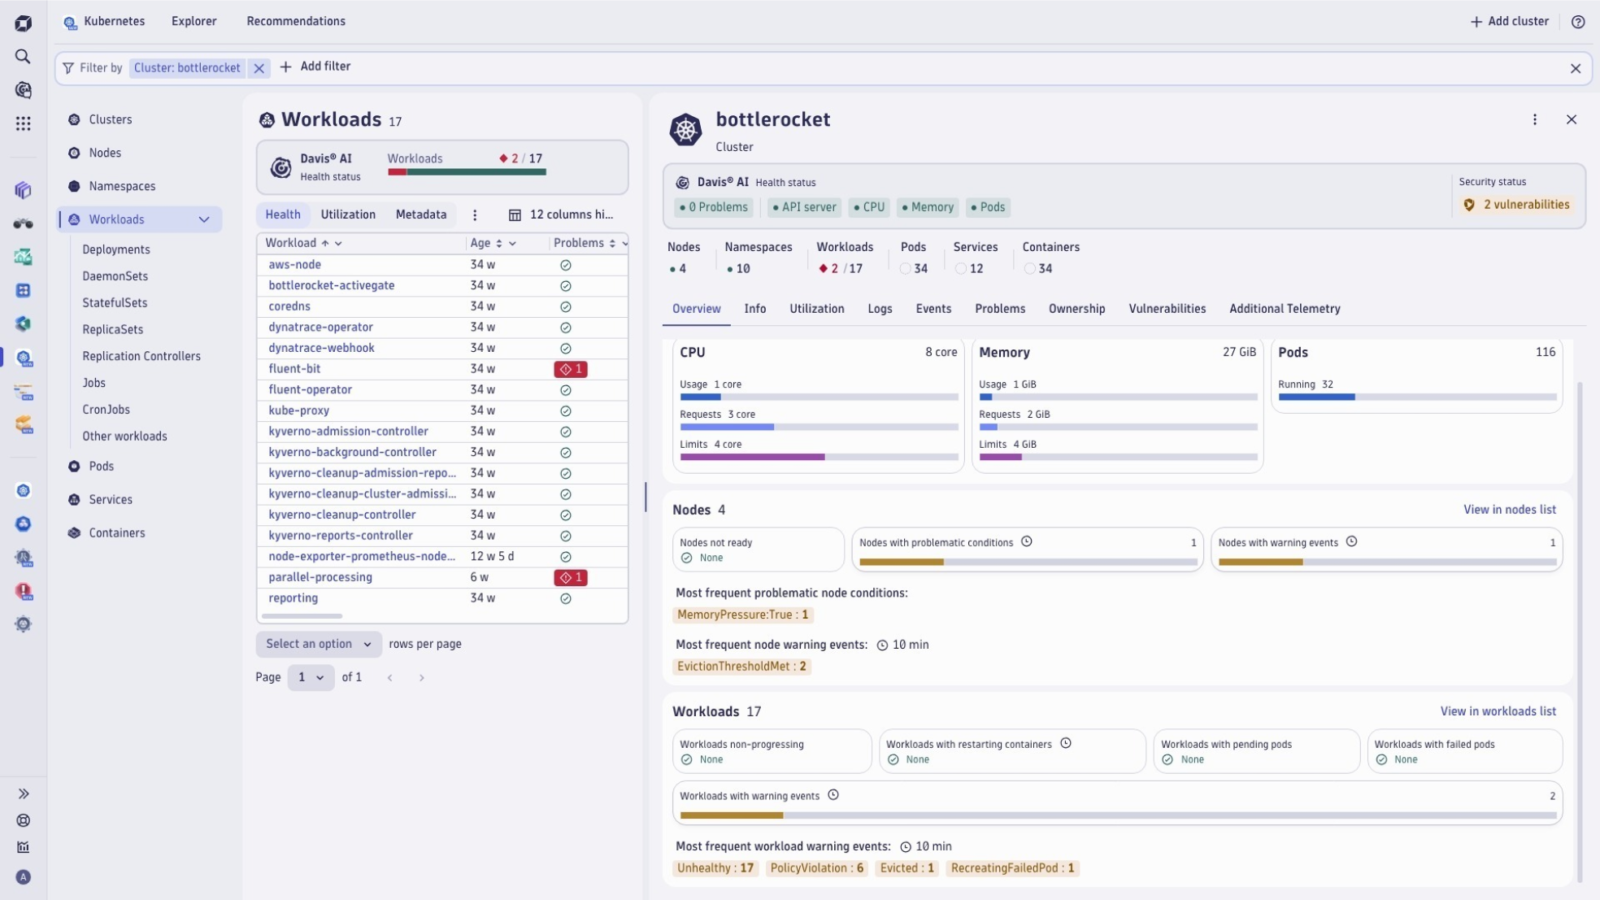Switch to Recommendations tab
Image resolution: width=1600 pixels, height=900 pixels.
pyautogui.click(x=296, y=21)
